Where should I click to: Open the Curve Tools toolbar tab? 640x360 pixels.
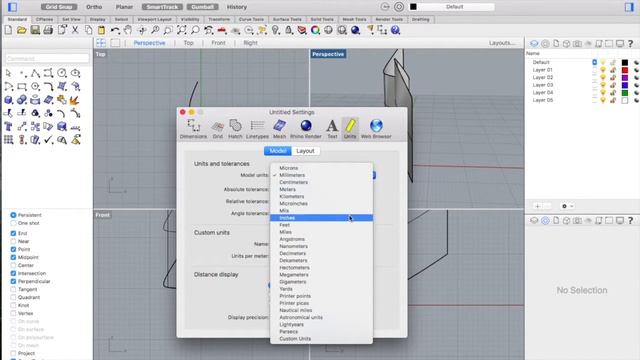click(251, 19)
